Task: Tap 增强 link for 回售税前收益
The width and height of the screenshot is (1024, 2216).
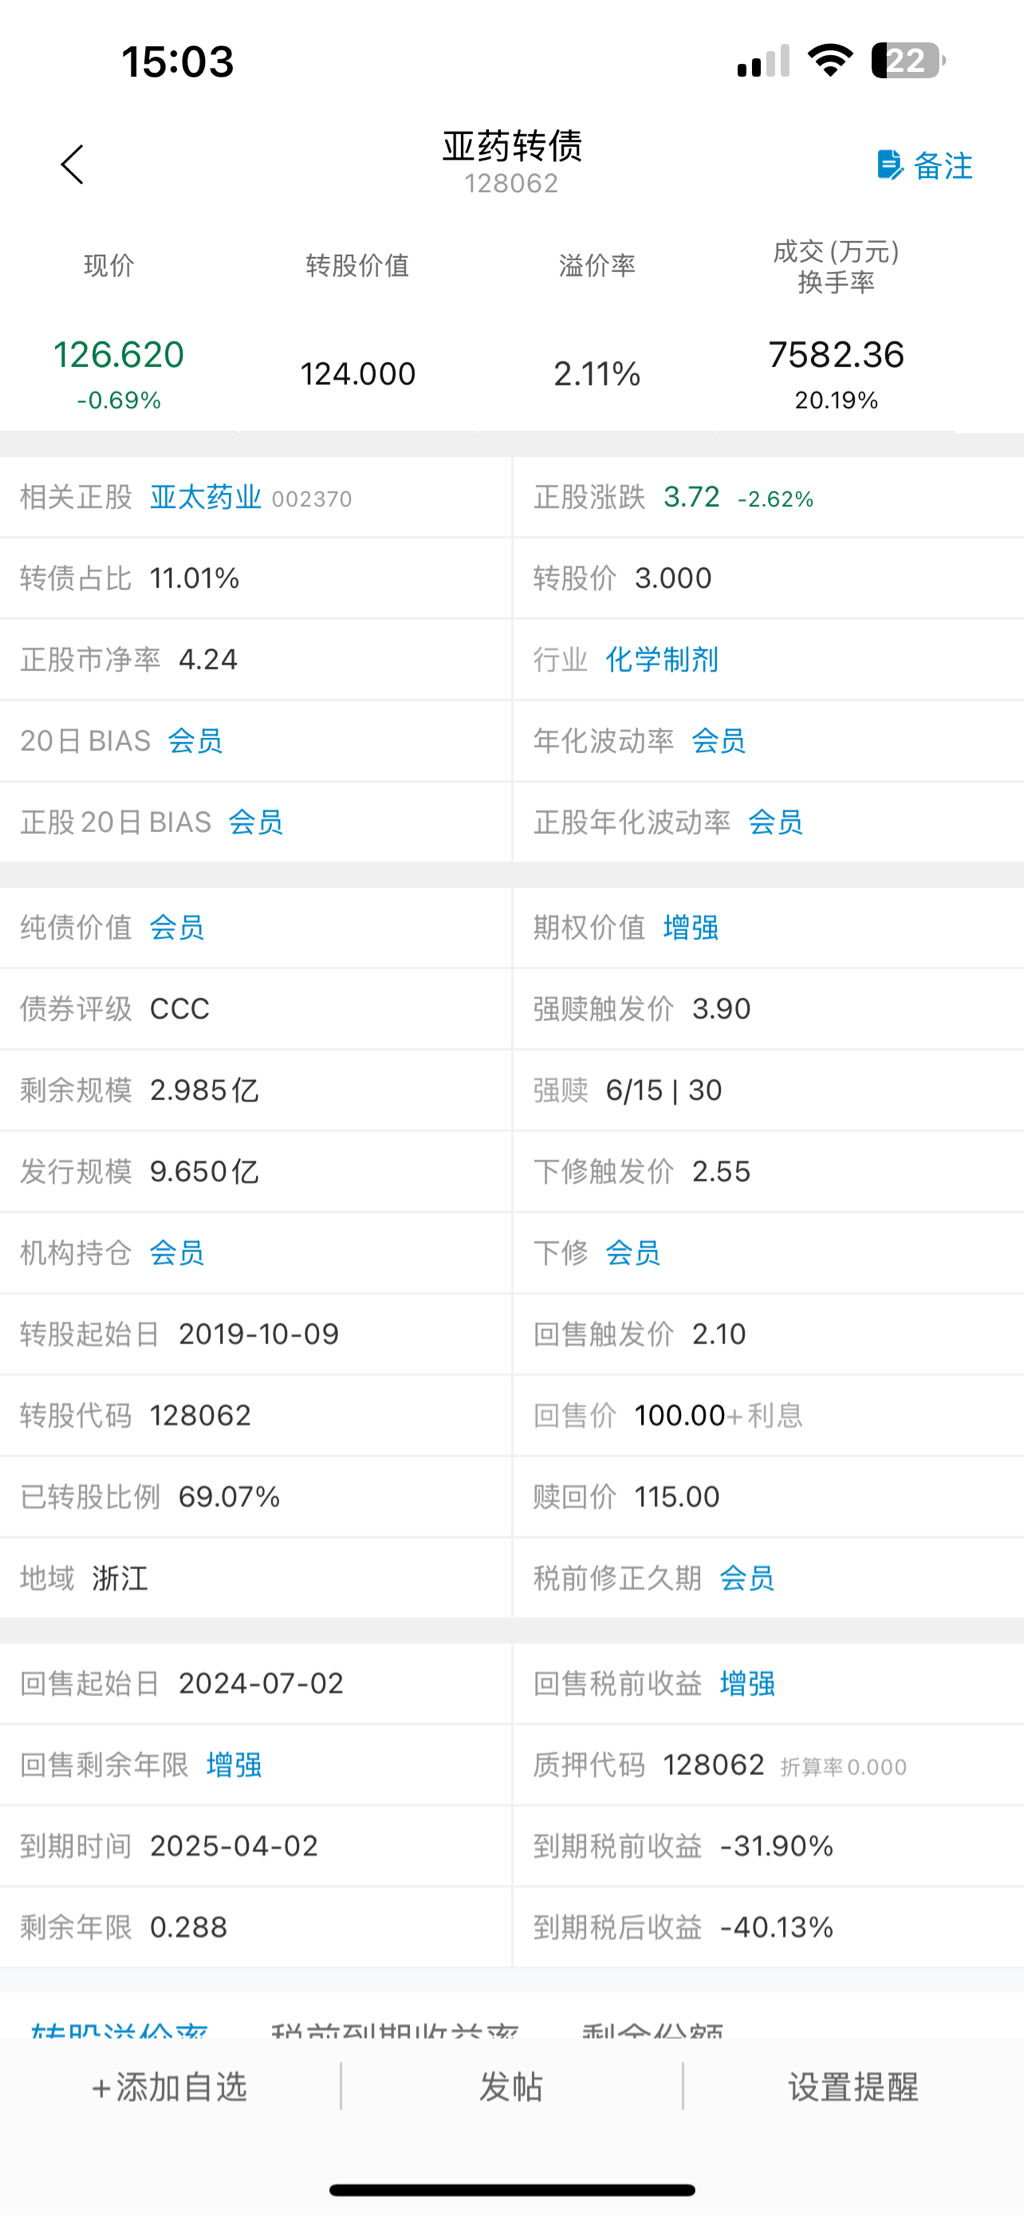Action: pyautogui.click(x=747, y=1684)
